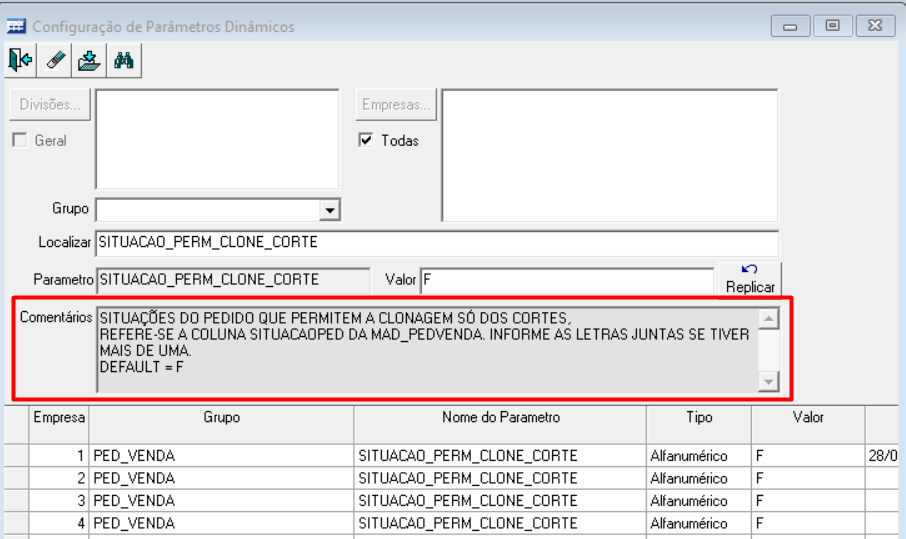Click the Empresa column header
This screenshot has width=906, height=539.
point(59,424)
